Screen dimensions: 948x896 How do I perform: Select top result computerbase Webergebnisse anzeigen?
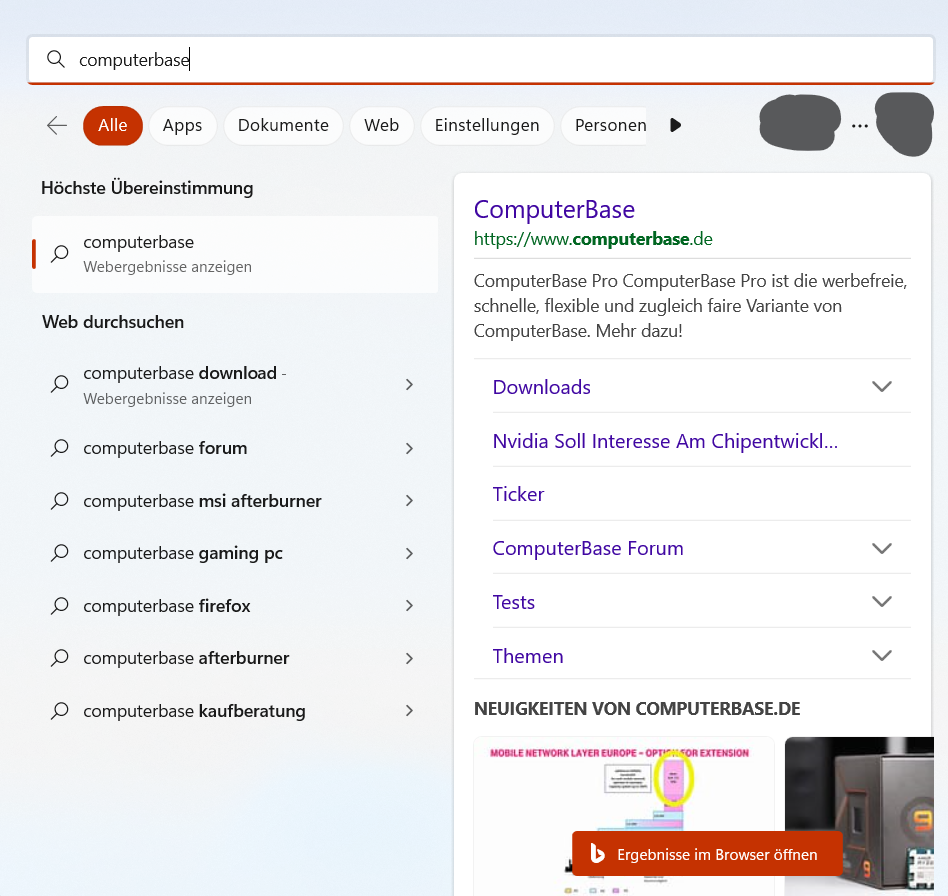tap(235, 255)
